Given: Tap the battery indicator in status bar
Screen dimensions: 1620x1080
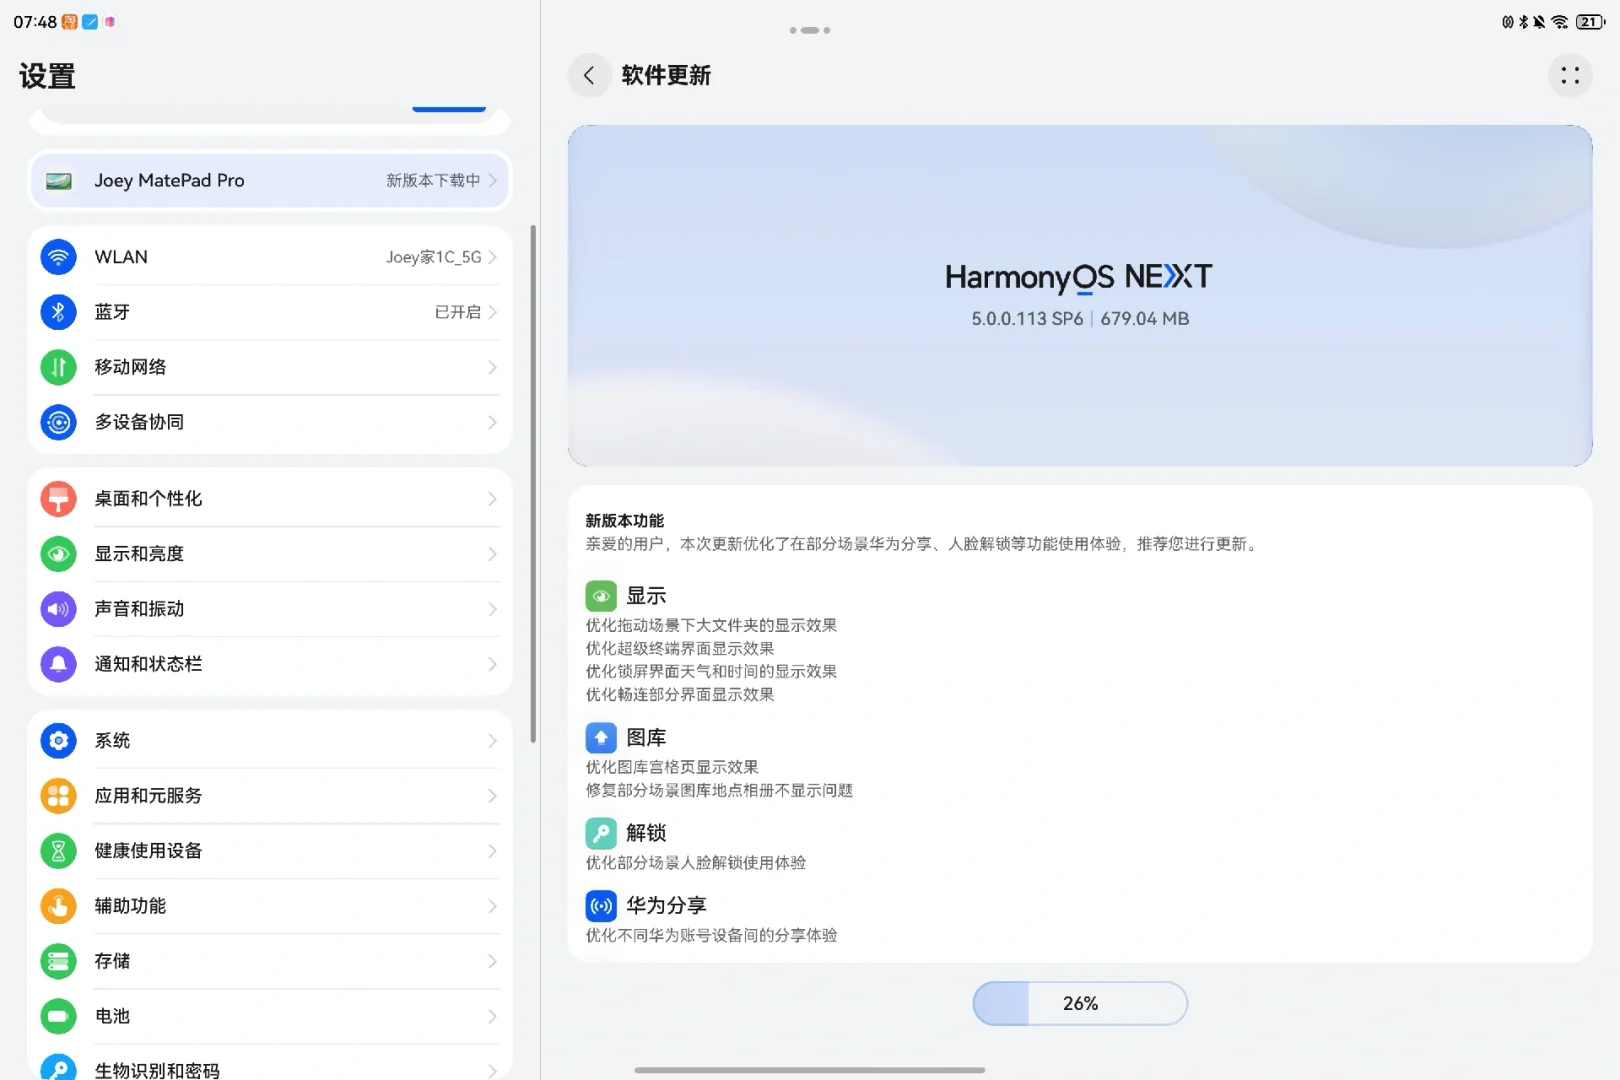Looking at the screenshot, I should pos(1590,21).
